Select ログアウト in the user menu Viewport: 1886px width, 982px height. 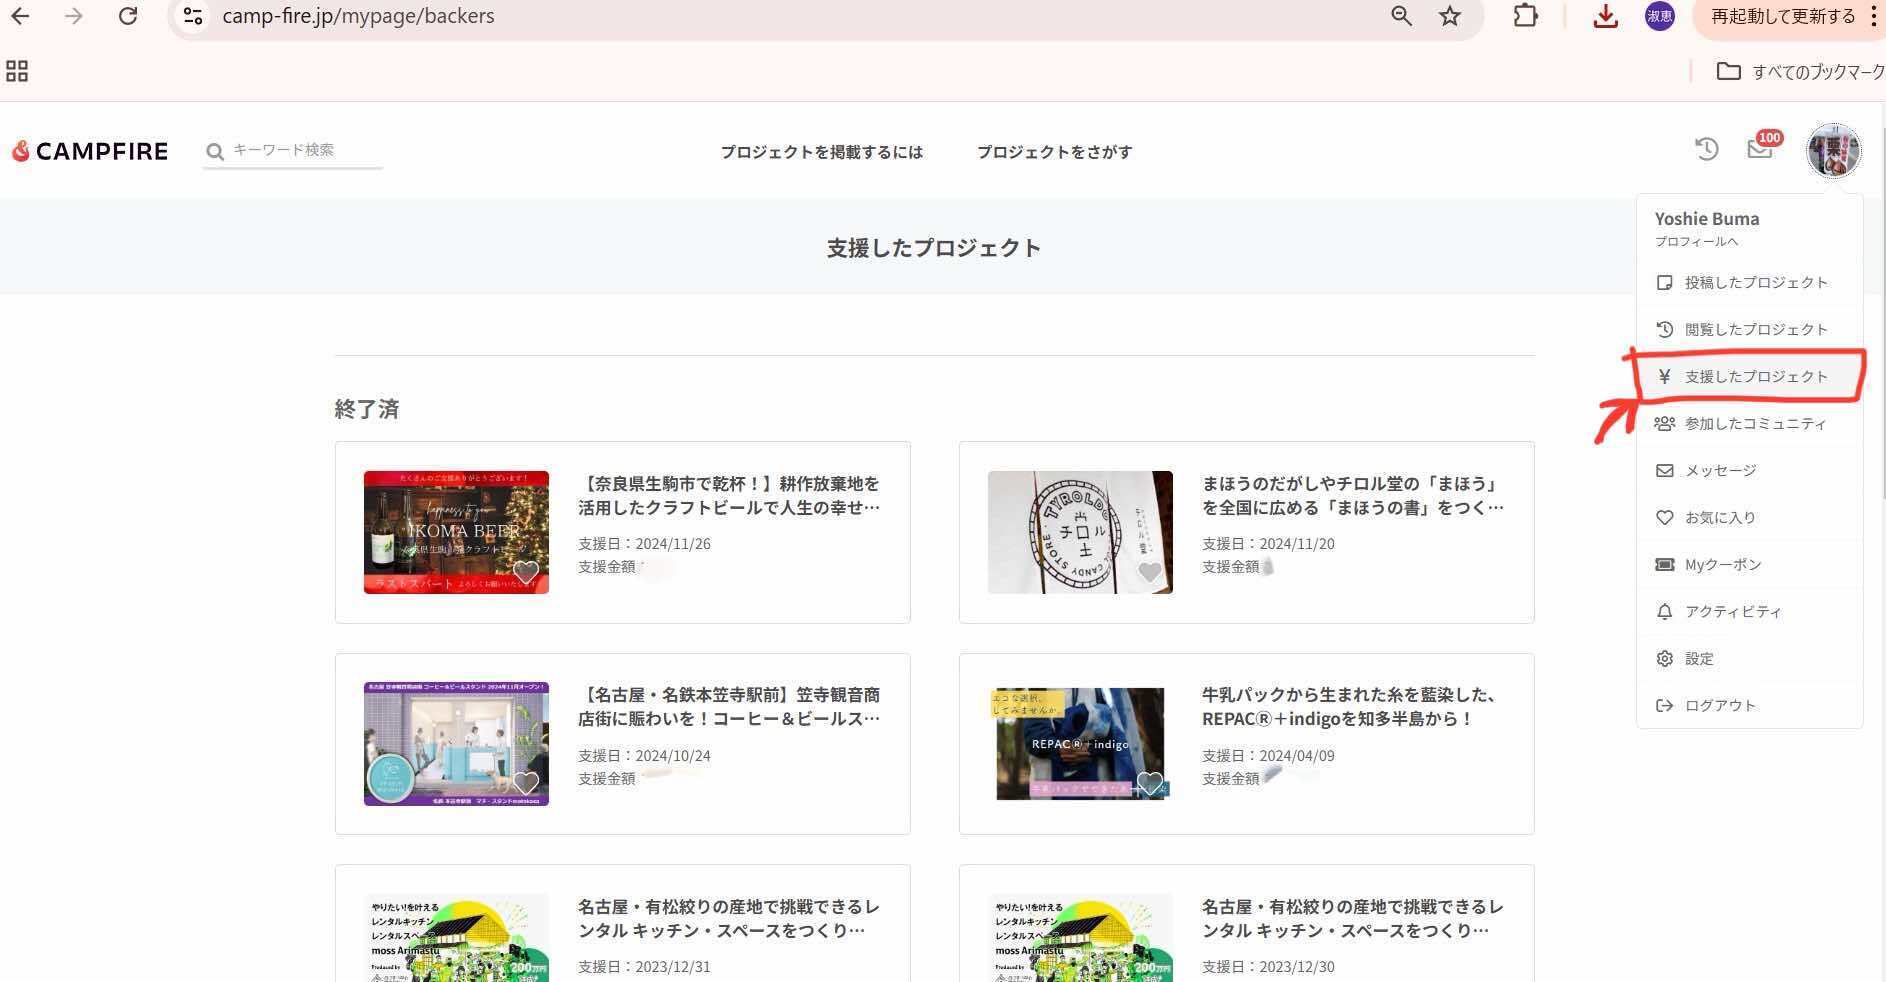[x=1719, y=706]
